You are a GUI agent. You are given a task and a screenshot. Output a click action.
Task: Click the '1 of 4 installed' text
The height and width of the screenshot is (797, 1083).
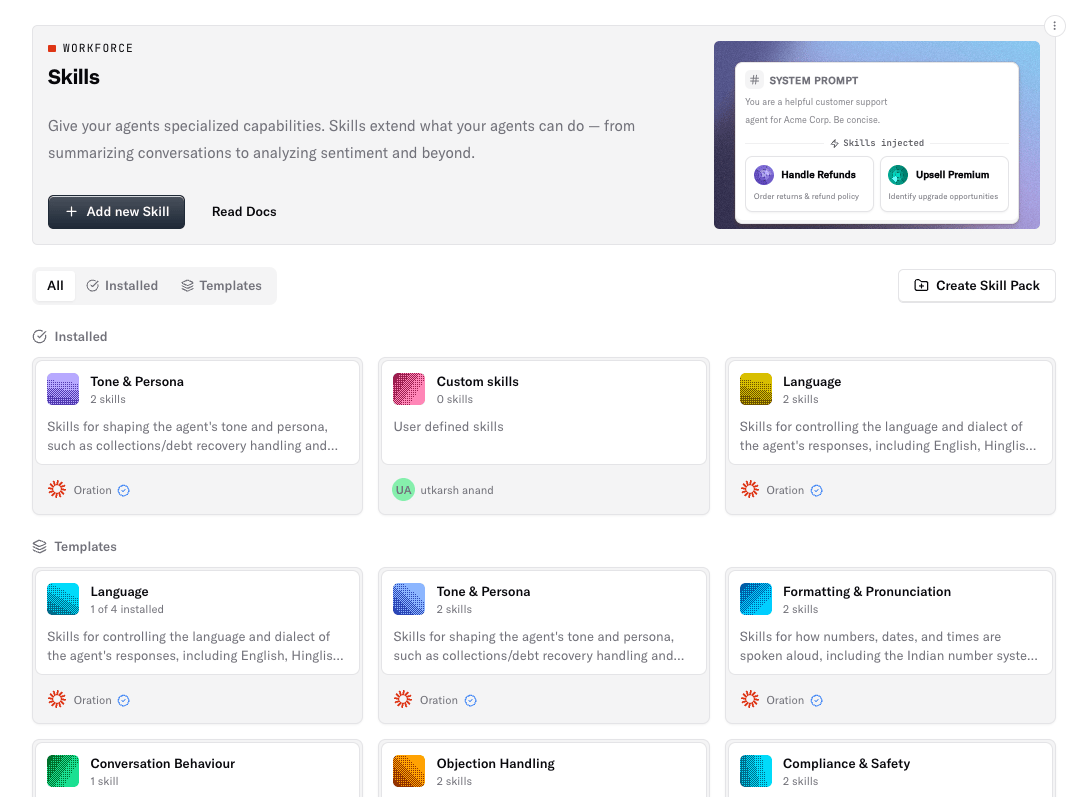127,609
